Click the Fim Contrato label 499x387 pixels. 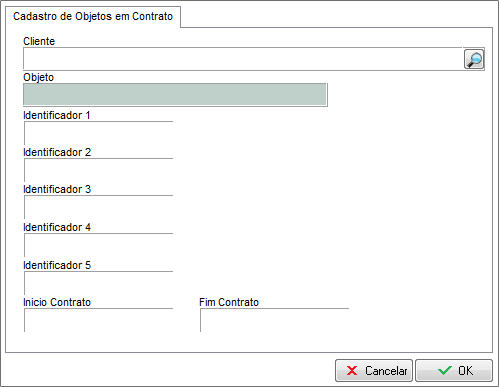[x=229, y=302]
